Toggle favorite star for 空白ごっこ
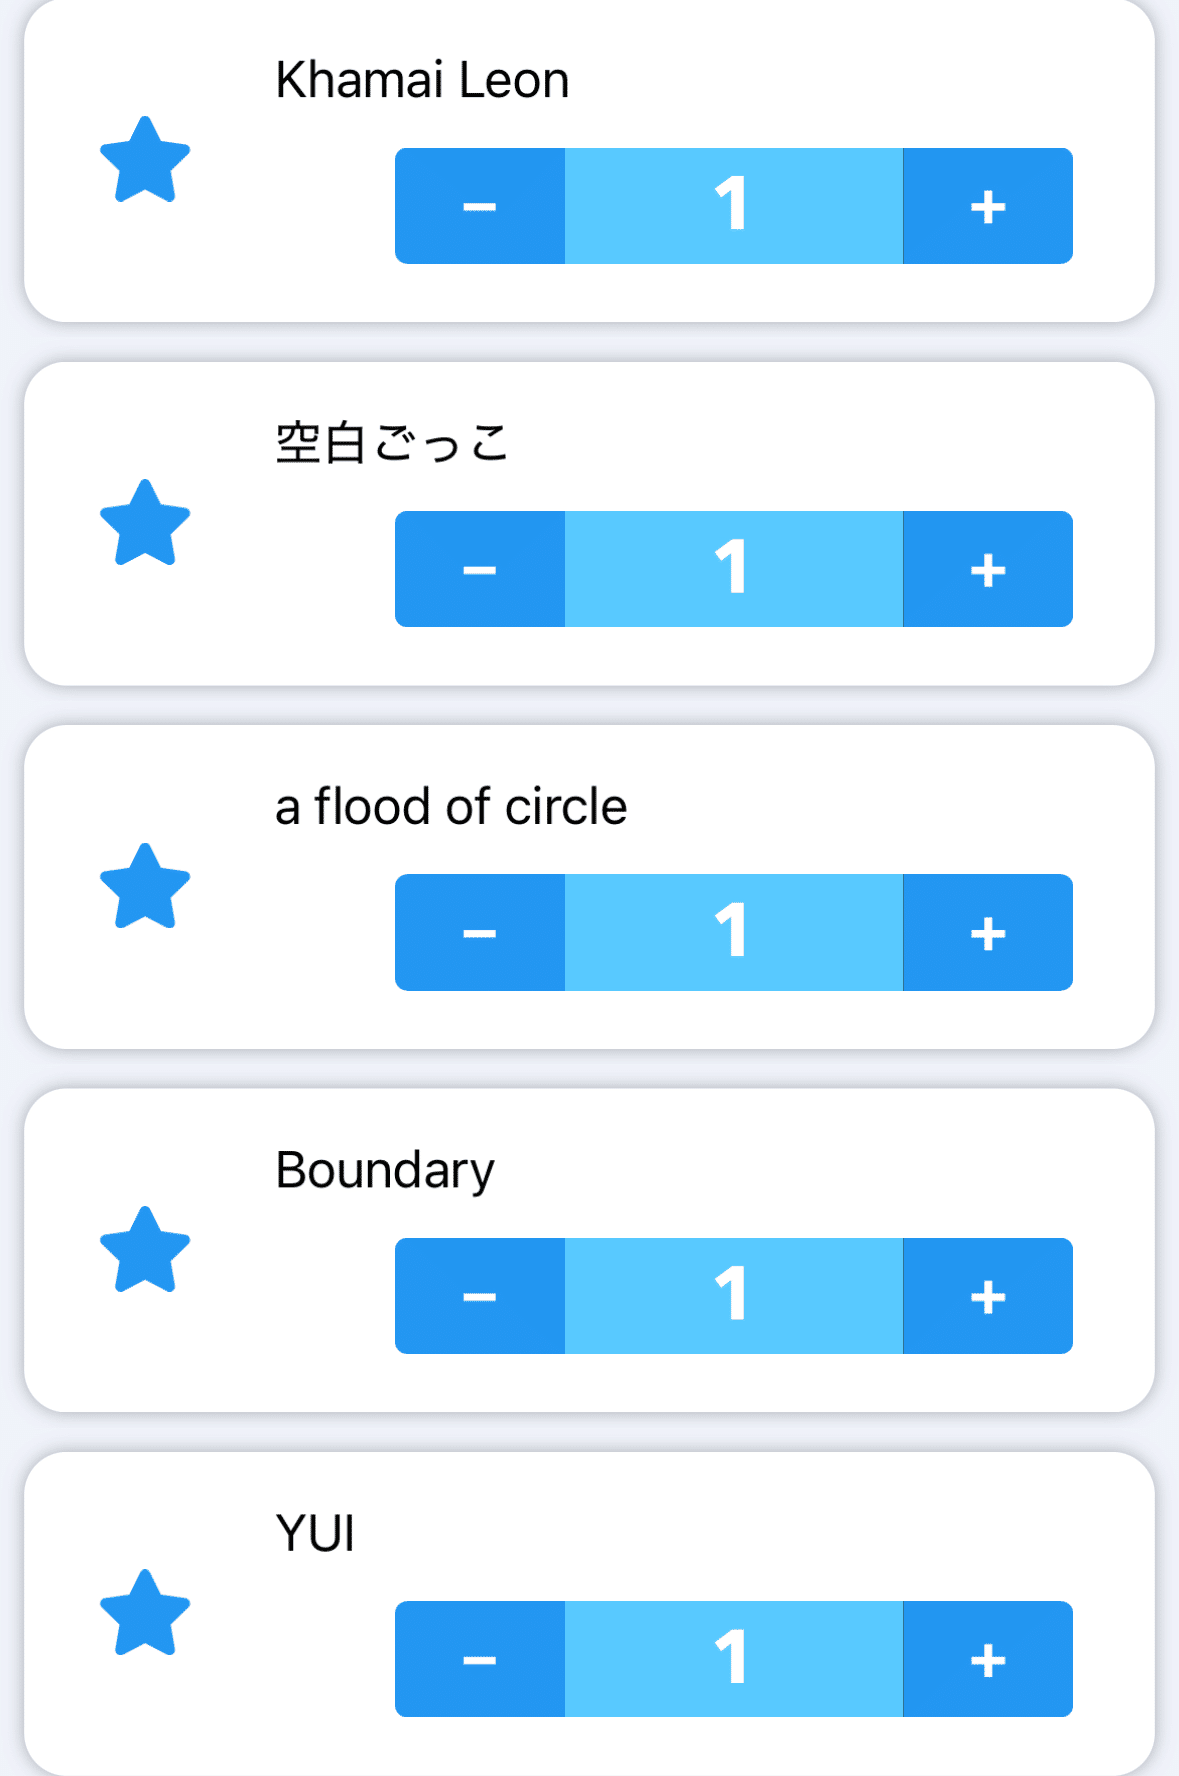The image size is (1179, 1776). 145,524
